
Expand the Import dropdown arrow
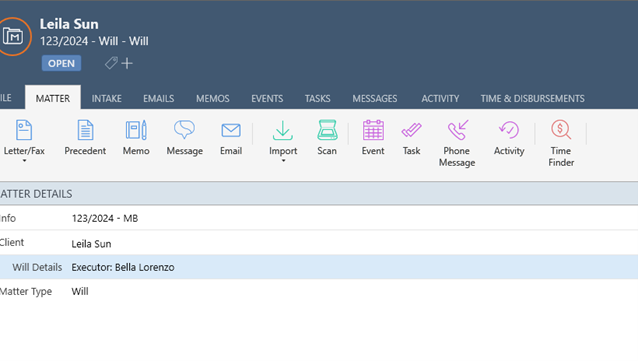click(x=283, y=161)
